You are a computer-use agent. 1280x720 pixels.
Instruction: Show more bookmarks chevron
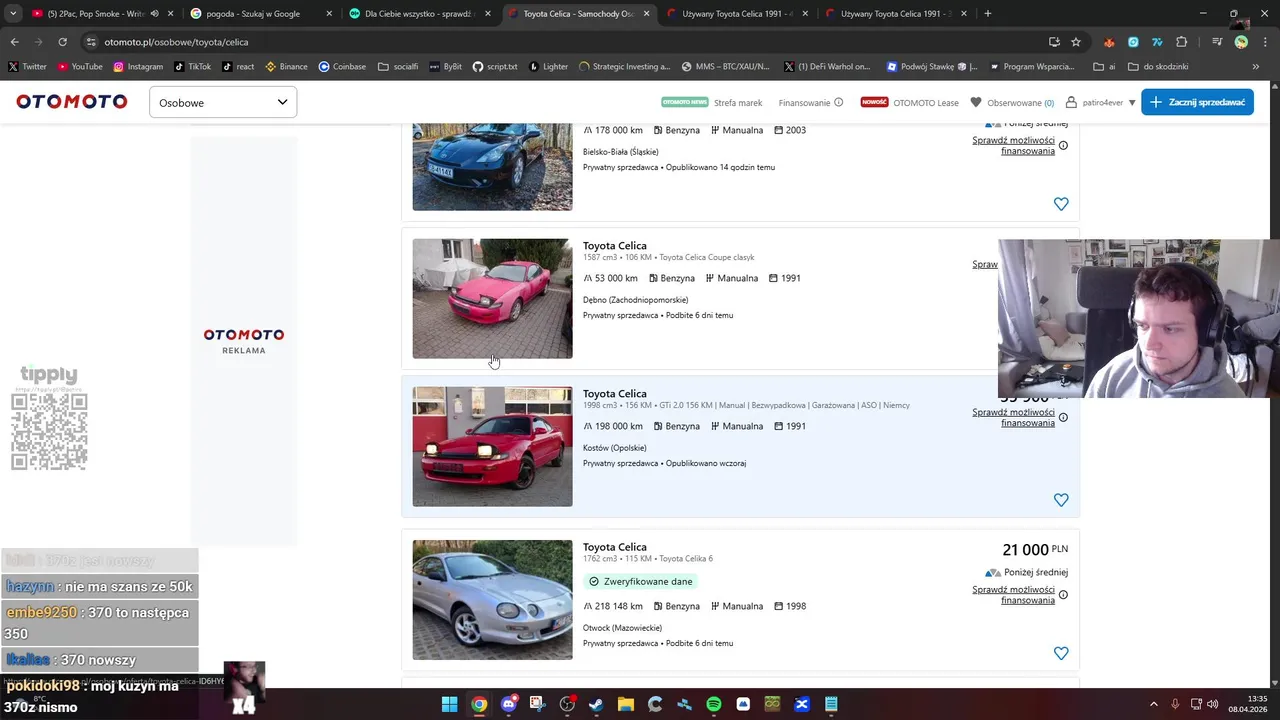(1255, 67)
